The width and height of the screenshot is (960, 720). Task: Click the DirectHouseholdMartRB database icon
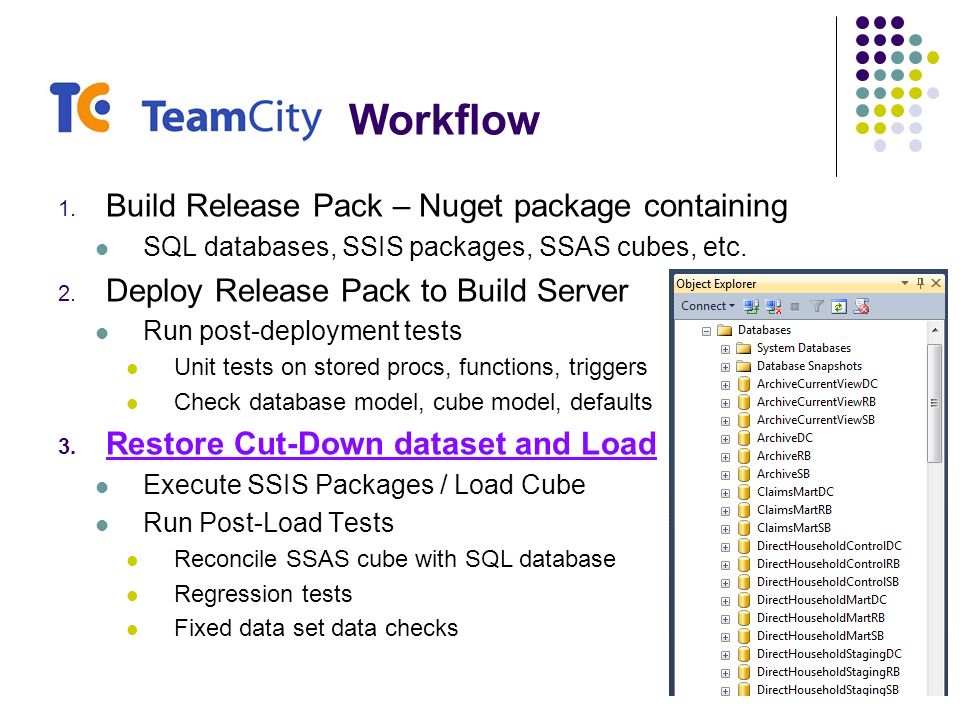point(744,618)
